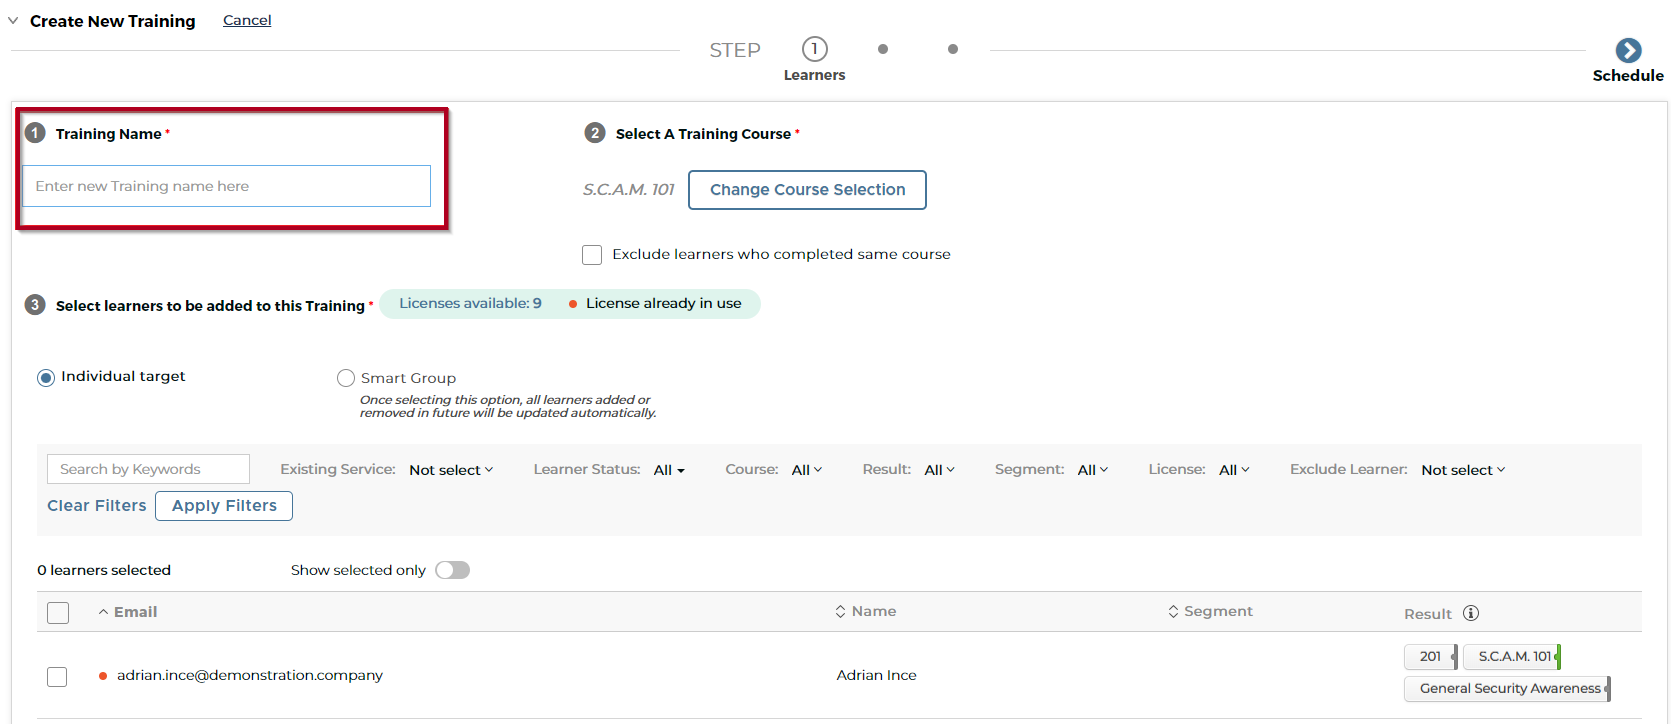This screenshot has height=724, width=1671.
Task: Click the Training Name input field
Action: tap(227, 186)
